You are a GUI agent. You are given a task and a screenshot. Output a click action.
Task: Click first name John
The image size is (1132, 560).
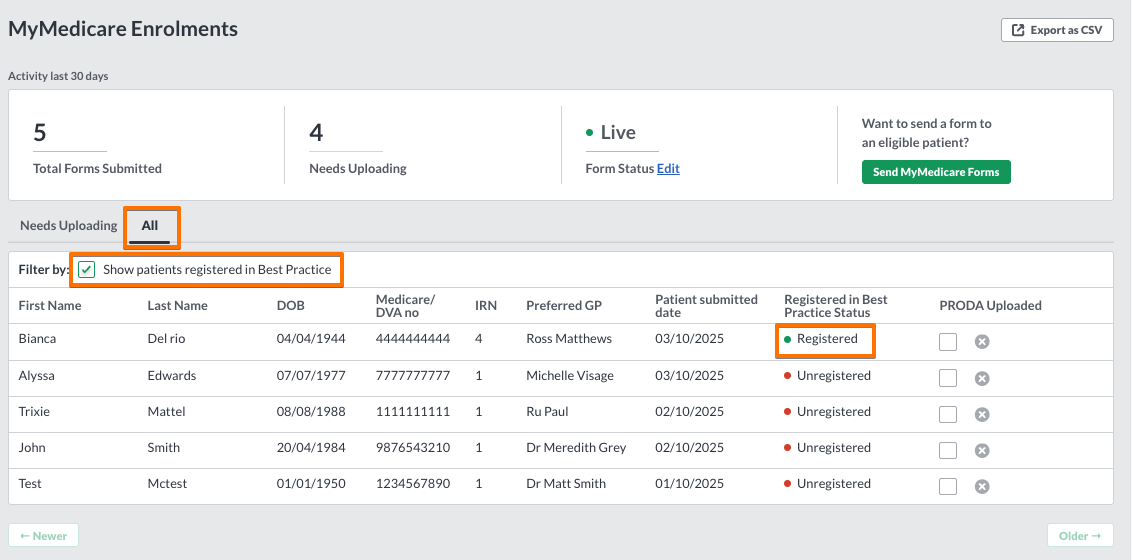tap(32, 447)
